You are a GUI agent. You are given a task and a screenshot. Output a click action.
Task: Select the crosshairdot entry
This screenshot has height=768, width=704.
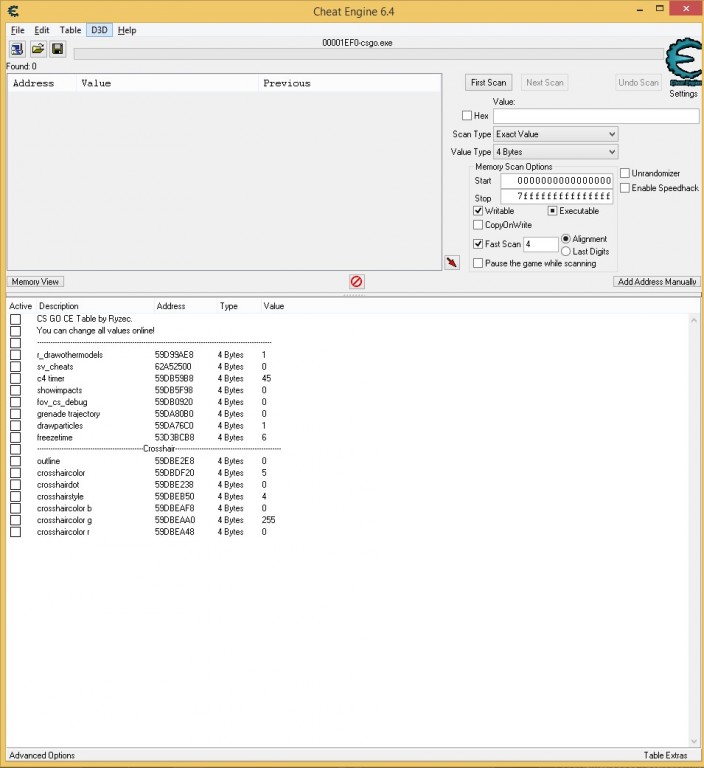coord(58,484)
